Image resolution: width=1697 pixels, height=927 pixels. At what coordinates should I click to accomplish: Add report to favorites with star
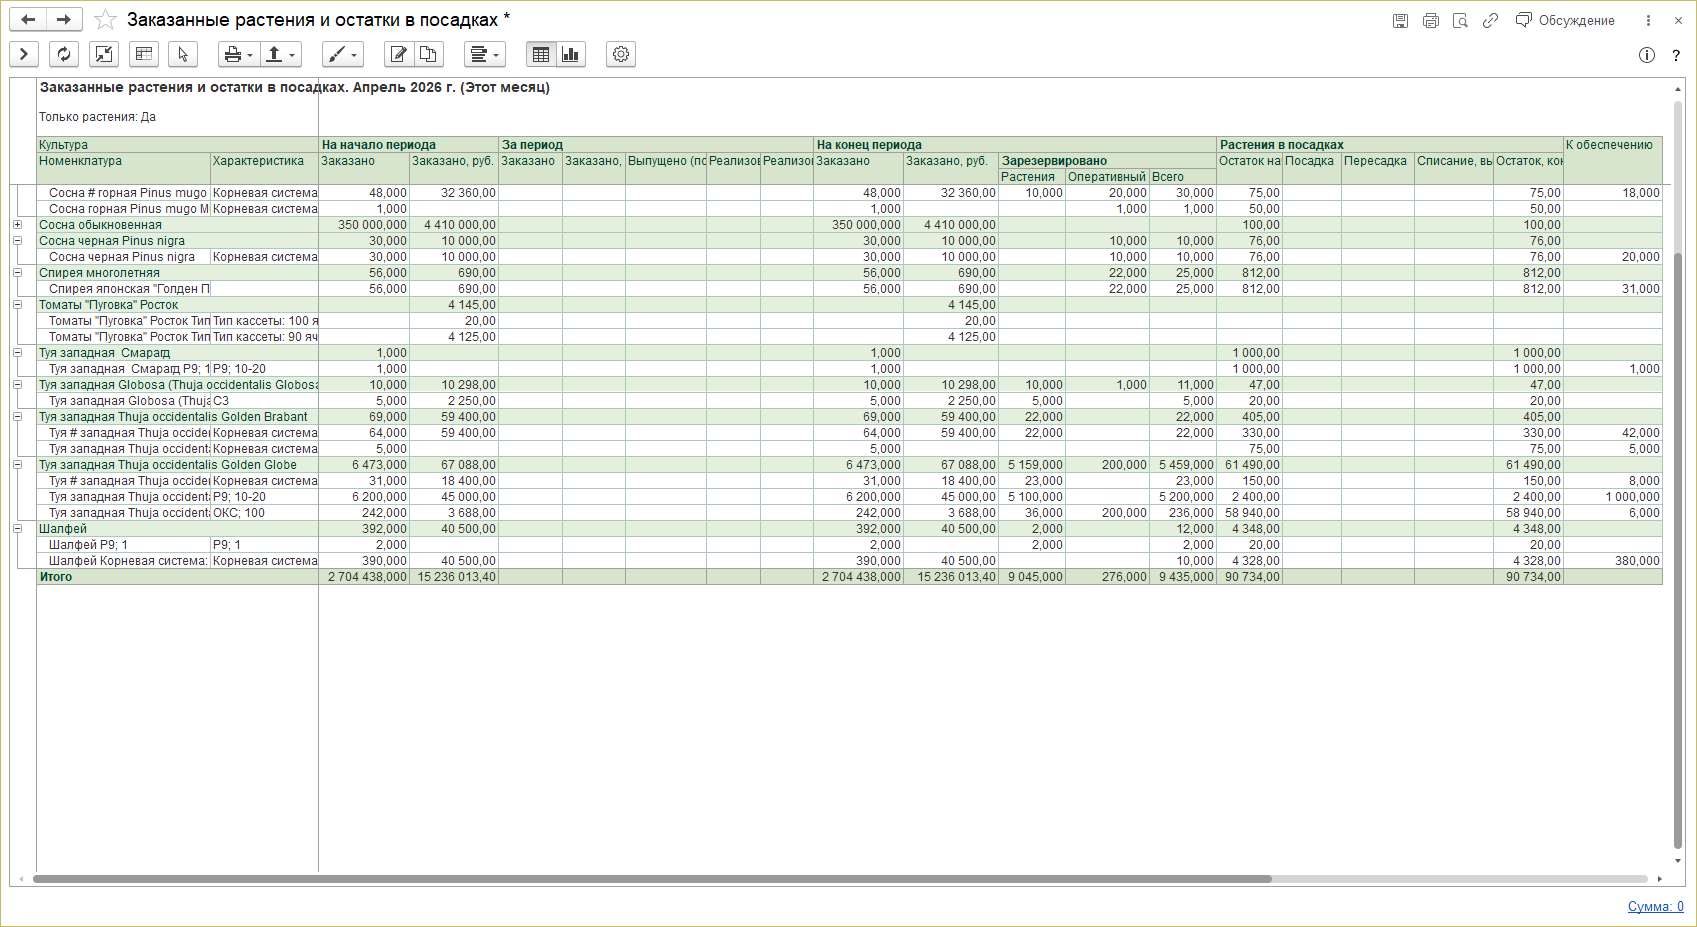[x=105, y=20]
